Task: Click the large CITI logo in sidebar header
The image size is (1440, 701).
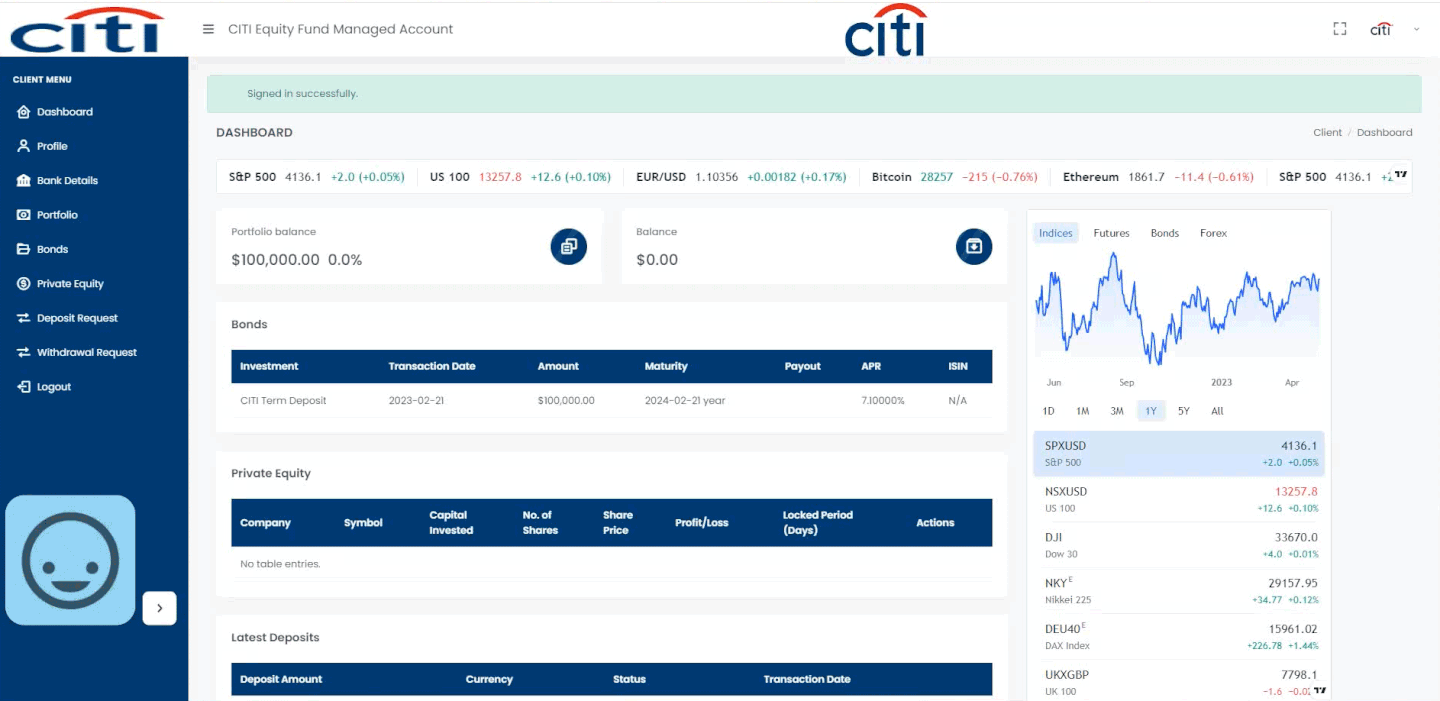Action: pos(87,30)
